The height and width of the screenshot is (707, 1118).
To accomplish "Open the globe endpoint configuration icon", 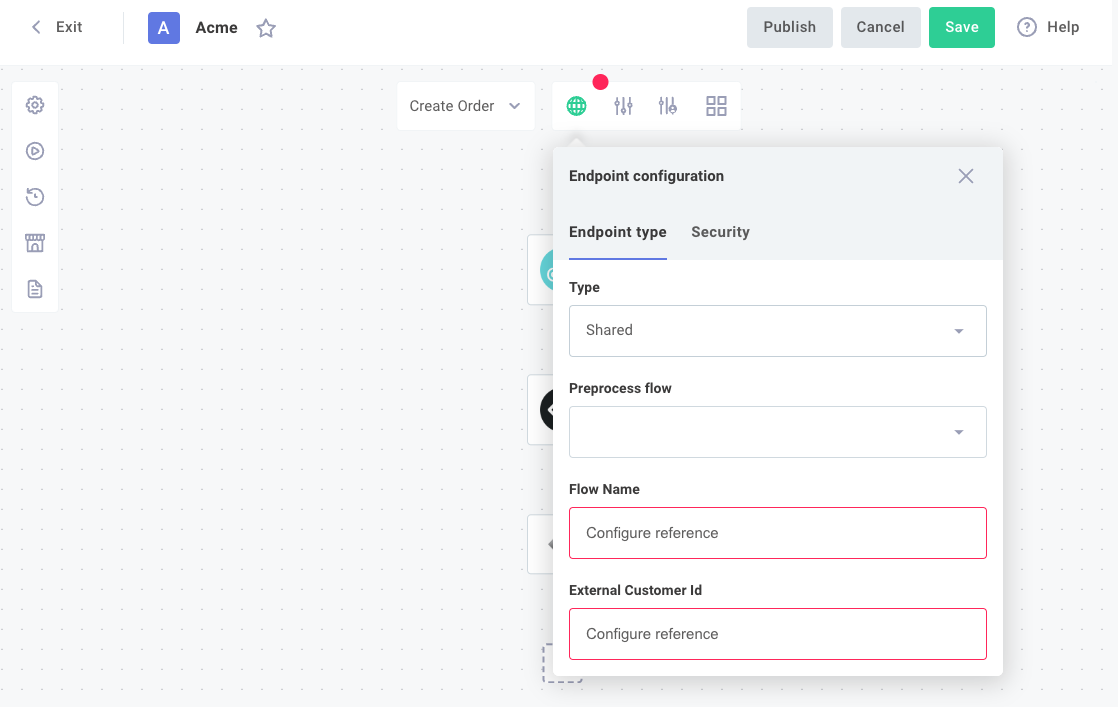I will coord(575,105).
